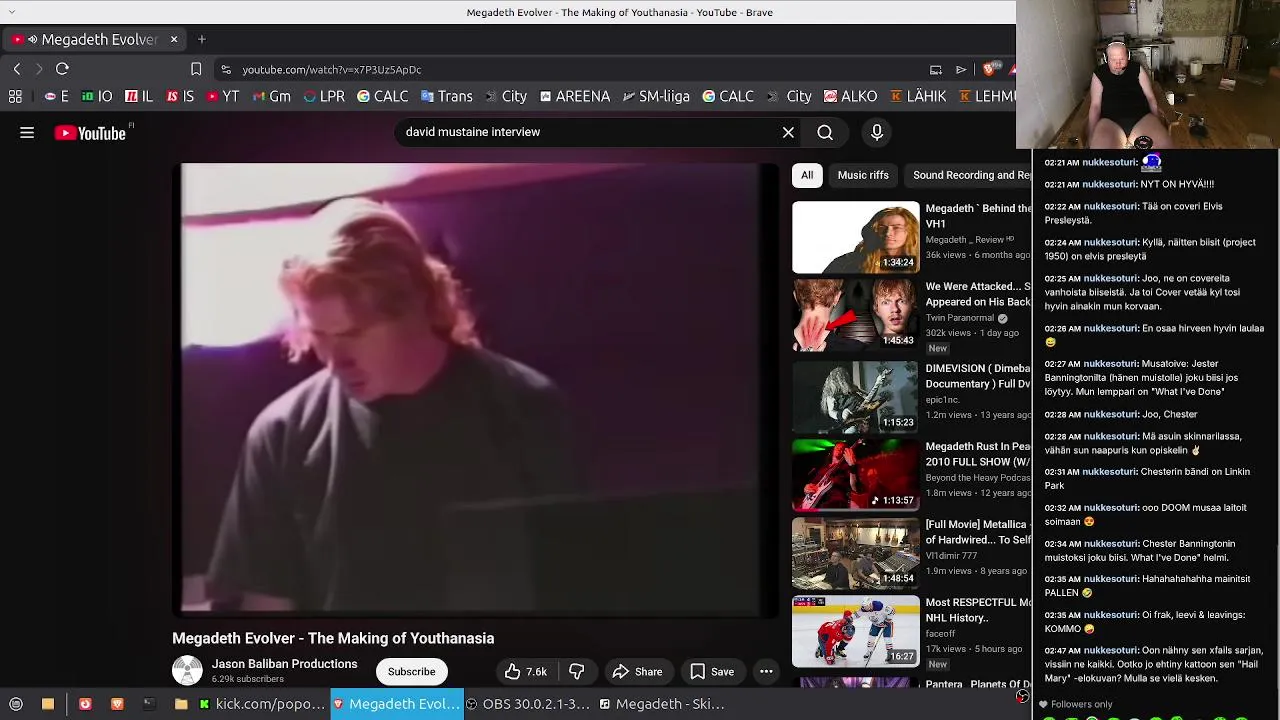Screen dimensions: 1280x720
Task: Open the taskbar start menu icon
Action: pyautogui.click(x=16, y=704)
